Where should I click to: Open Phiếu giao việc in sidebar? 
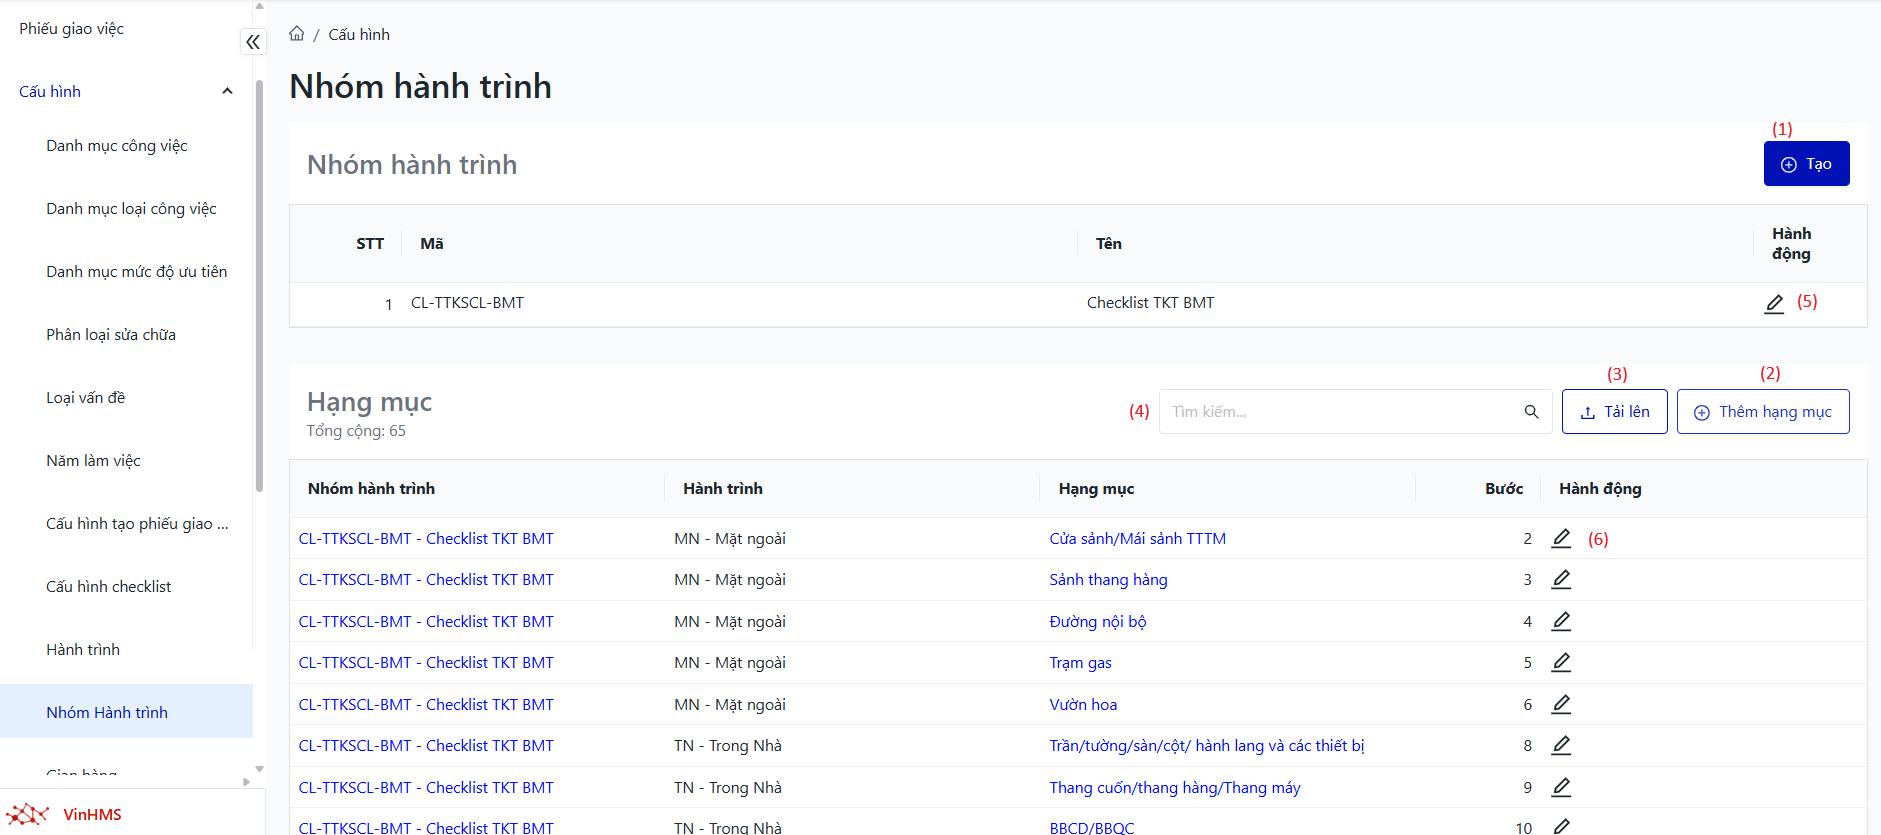click(x=72, y=29)
